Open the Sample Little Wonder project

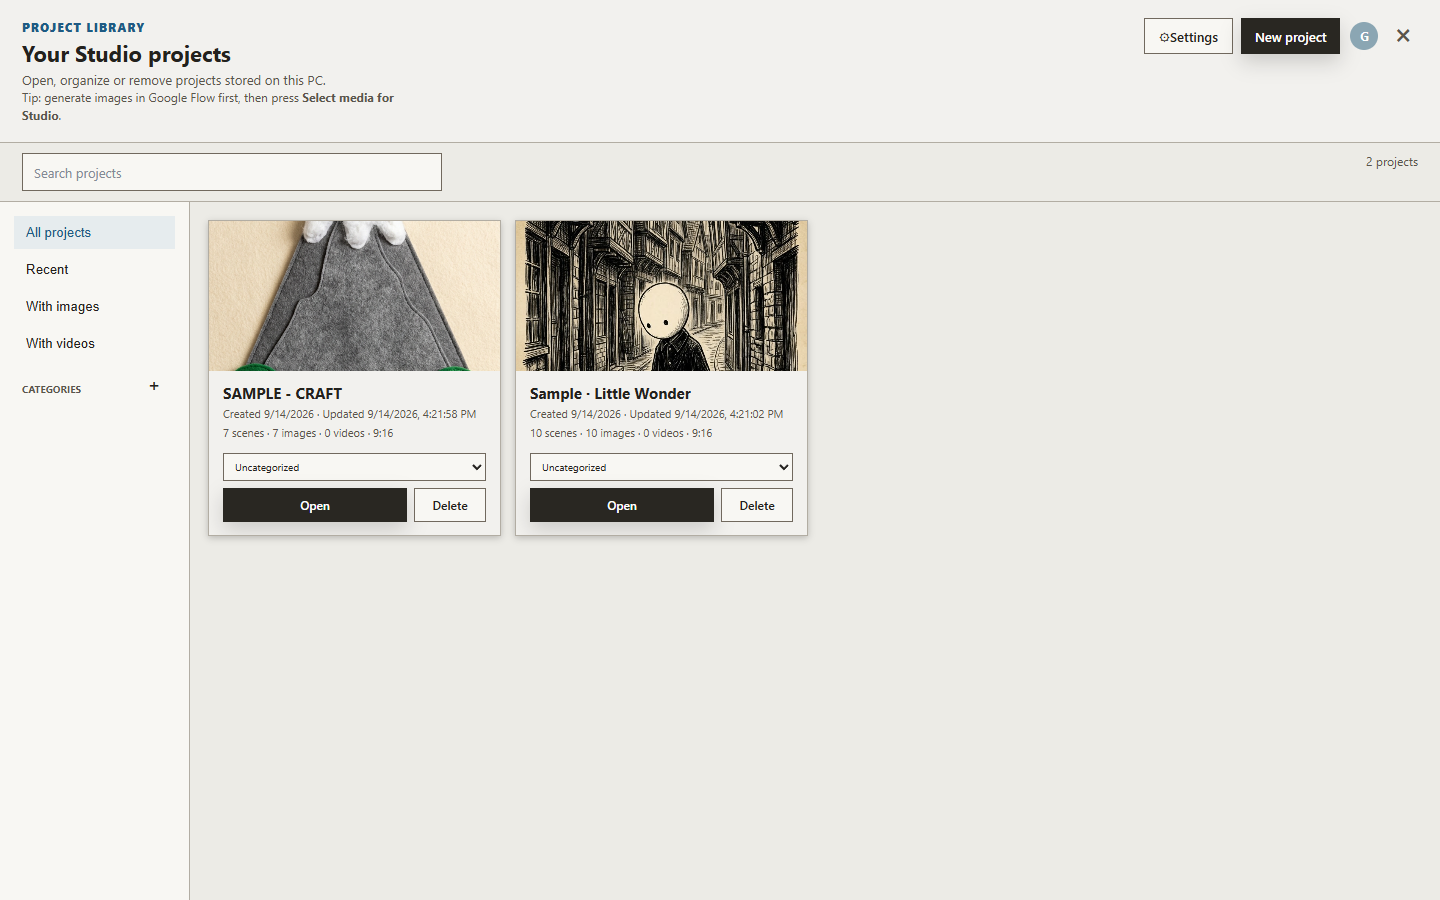coord(622,505)
